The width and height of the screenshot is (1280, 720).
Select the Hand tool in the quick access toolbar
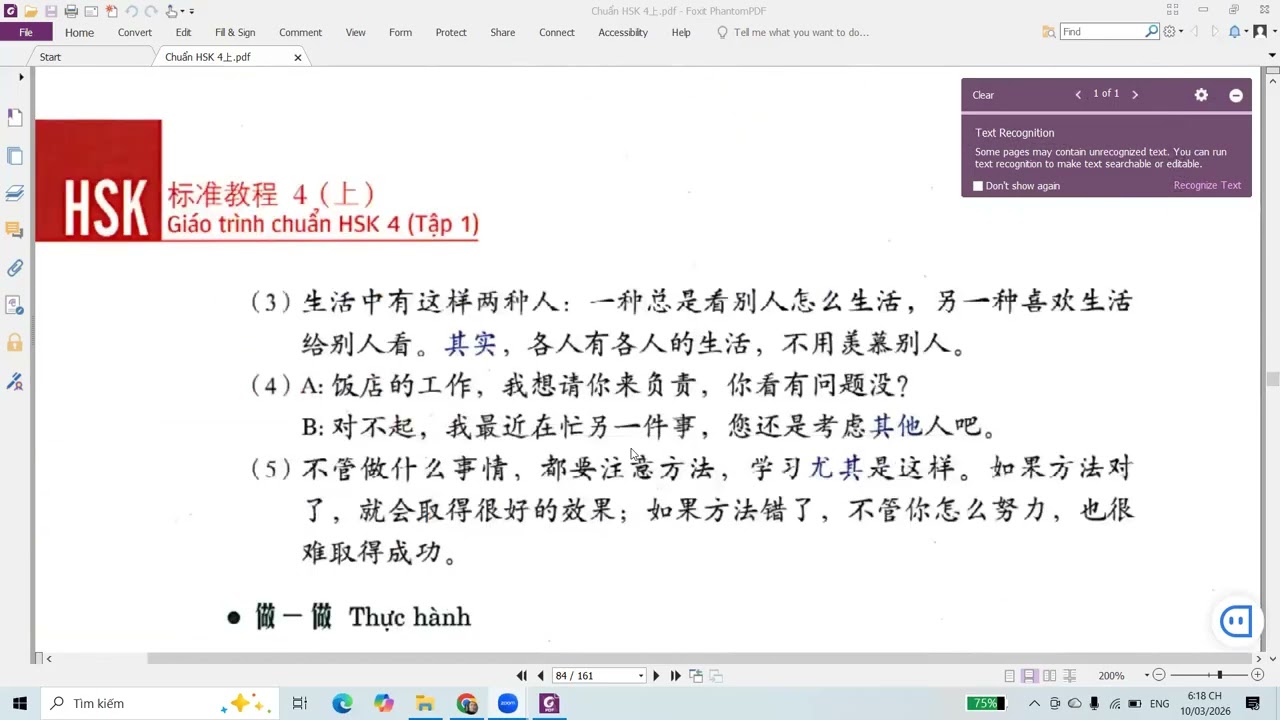(172, 11)
